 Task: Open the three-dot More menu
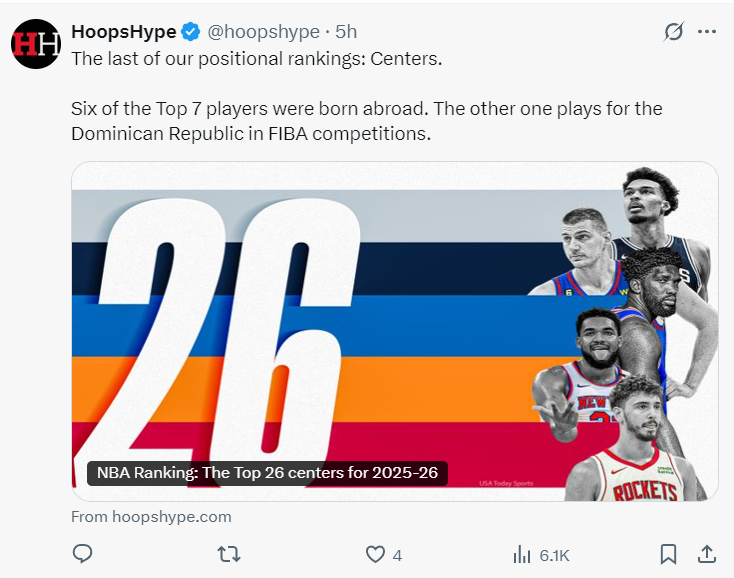707,32
